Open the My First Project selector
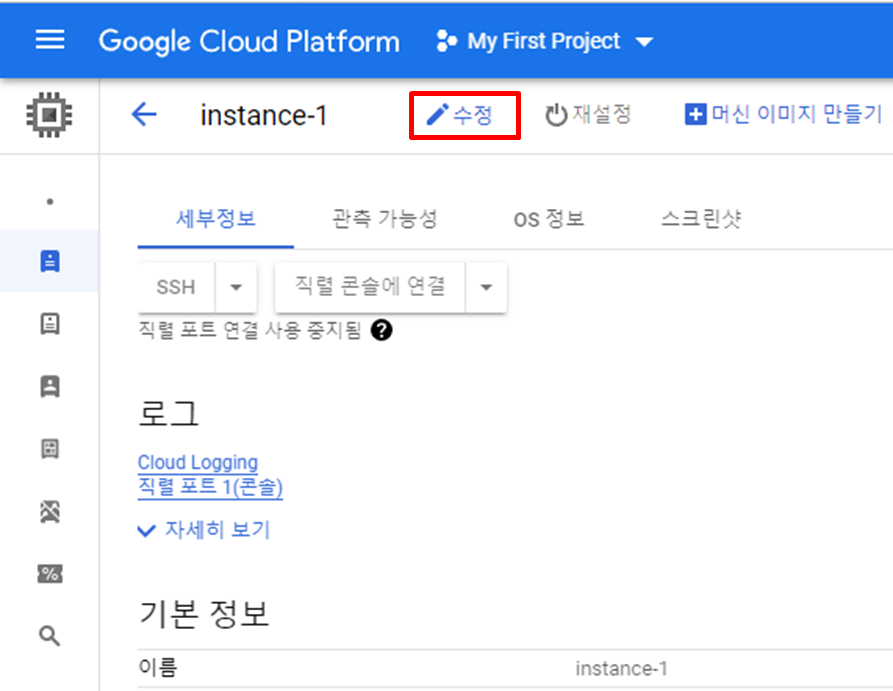 pyautogui.click(x=544, y=41)
